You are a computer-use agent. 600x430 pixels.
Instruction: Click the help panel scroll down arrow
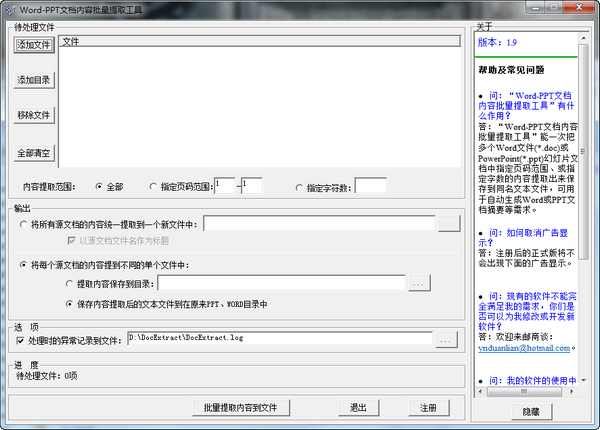[x=584, y=380]
